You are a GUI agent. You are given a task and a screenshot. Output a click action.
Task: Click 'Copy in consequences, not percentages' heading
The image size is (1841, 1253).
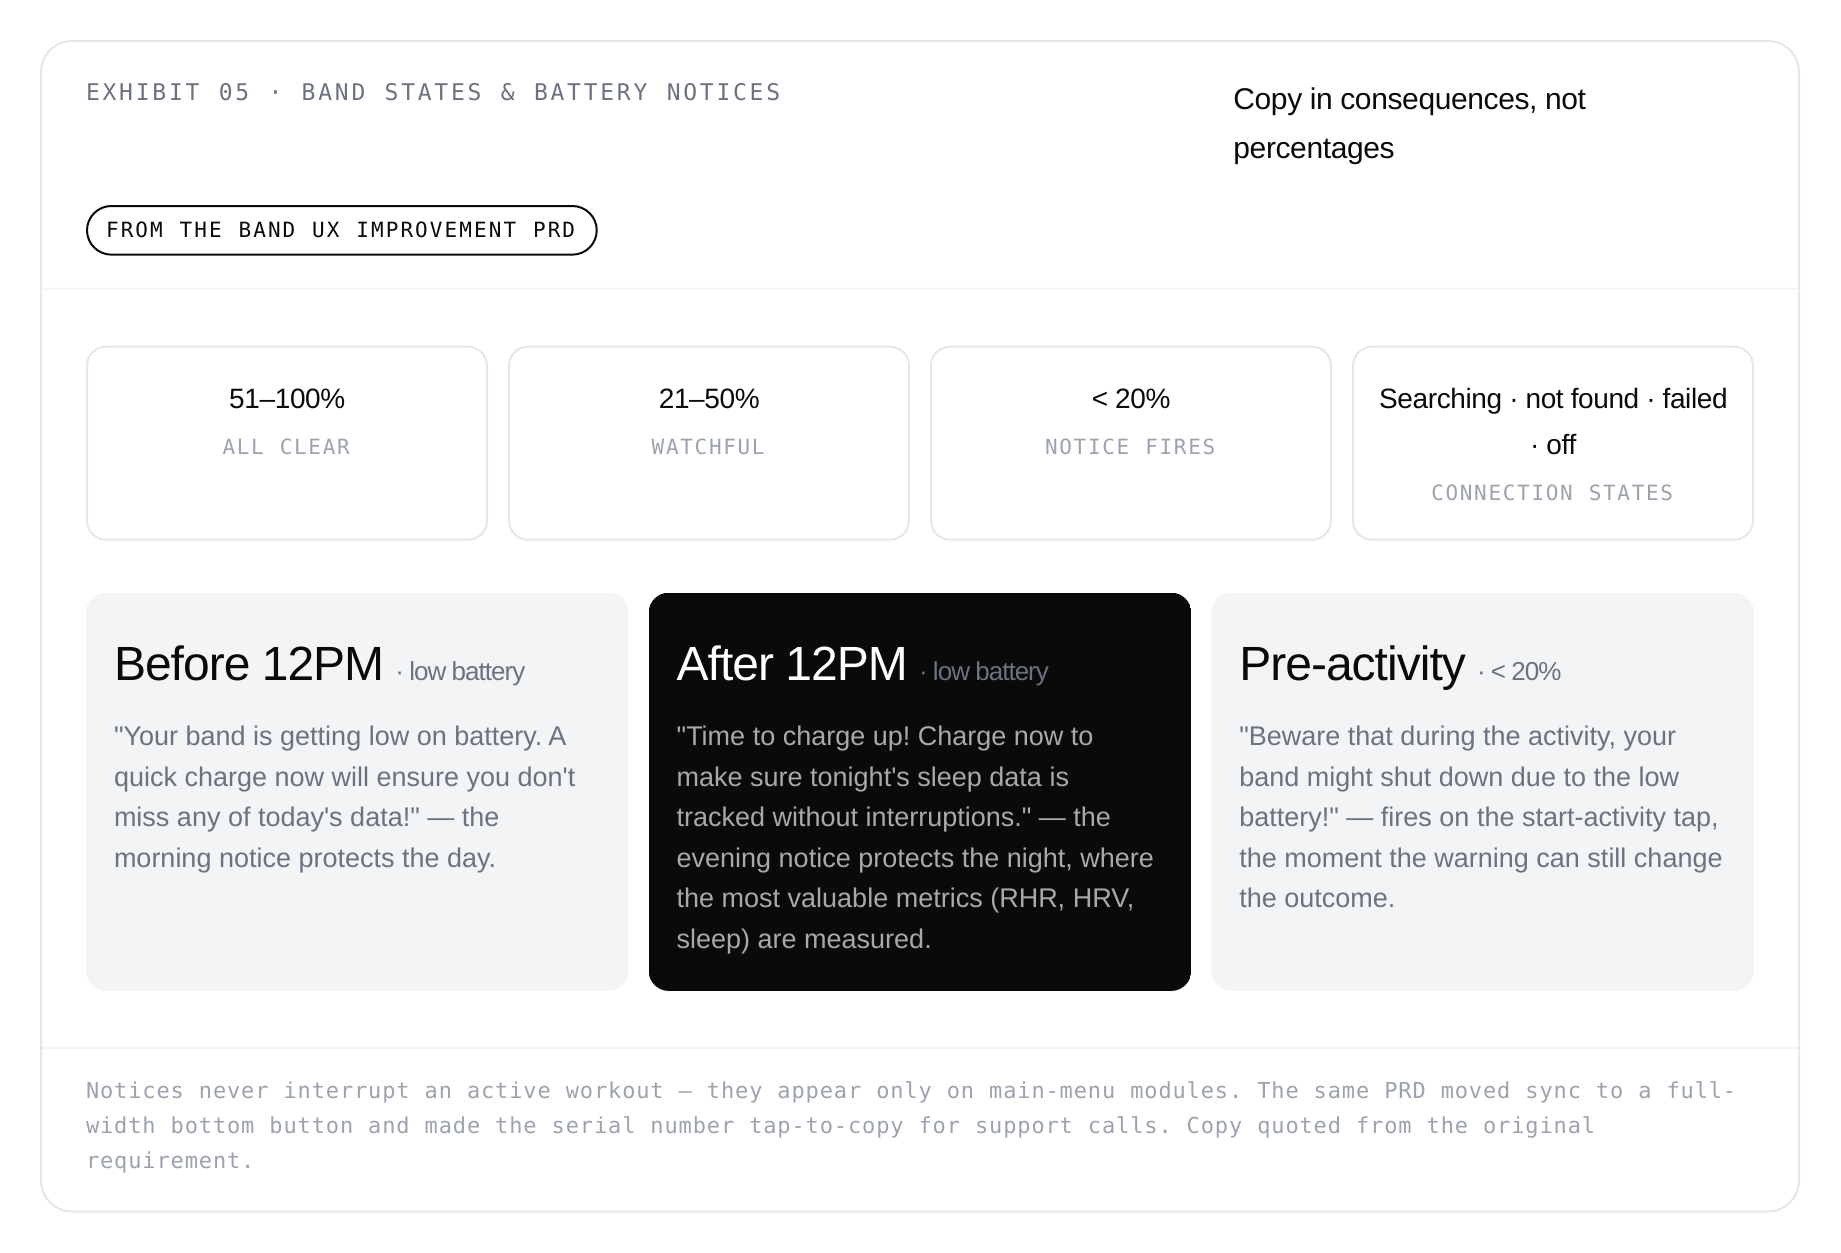point(1409,124)
